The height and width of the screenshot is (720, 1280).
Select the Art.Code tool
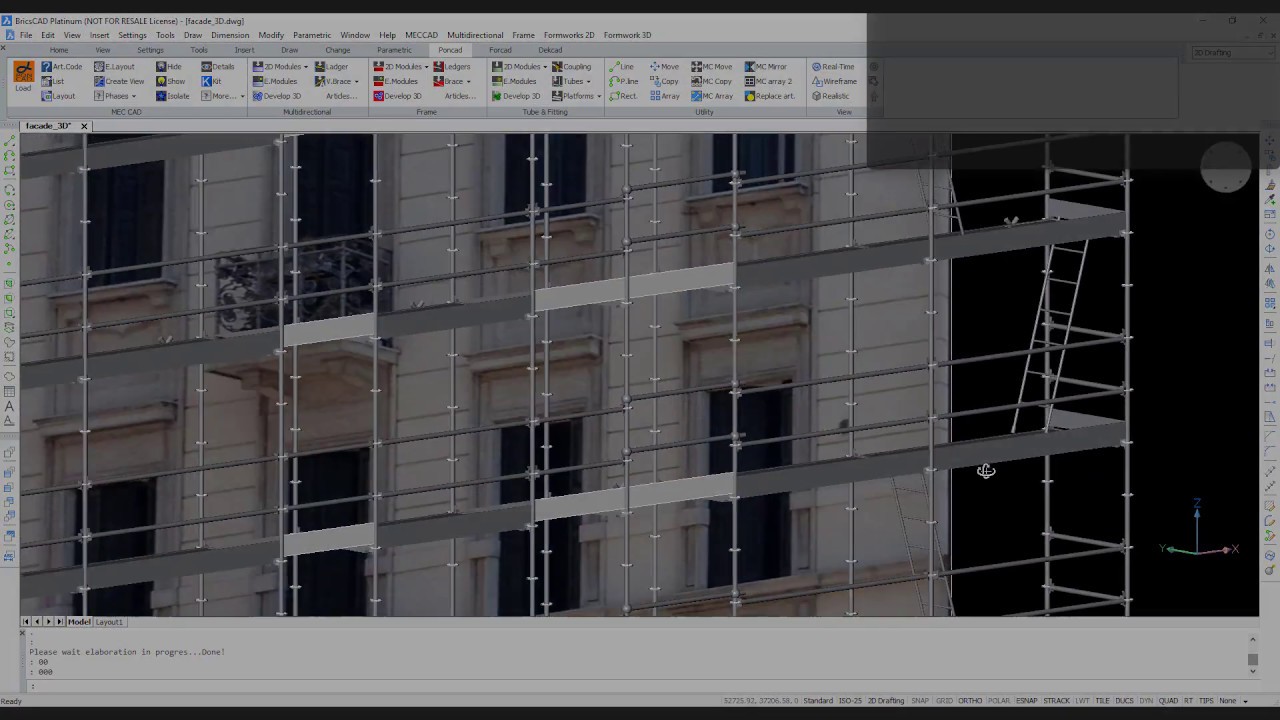[62, 67]
